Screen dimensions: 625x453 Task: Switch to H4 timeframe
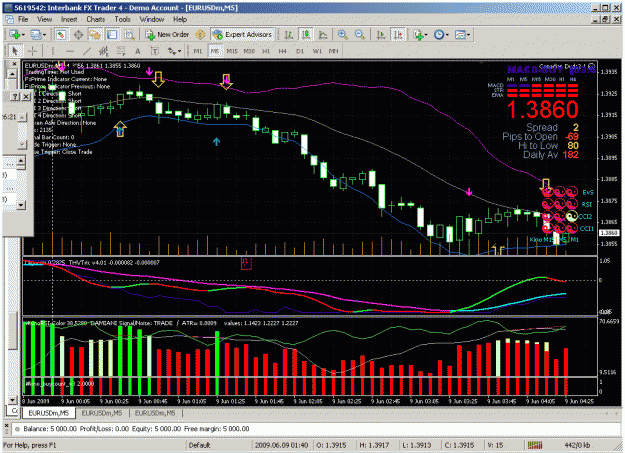(283, 51)
